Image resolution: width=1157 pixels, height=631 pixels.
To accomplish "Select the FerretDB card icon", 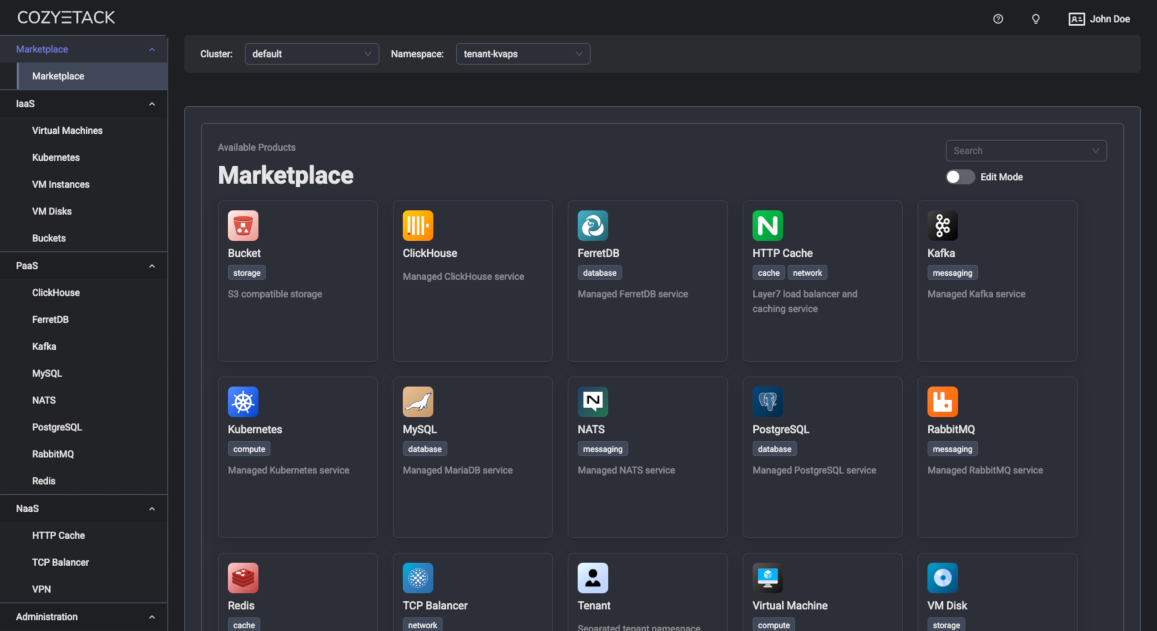I will [593, 226].
